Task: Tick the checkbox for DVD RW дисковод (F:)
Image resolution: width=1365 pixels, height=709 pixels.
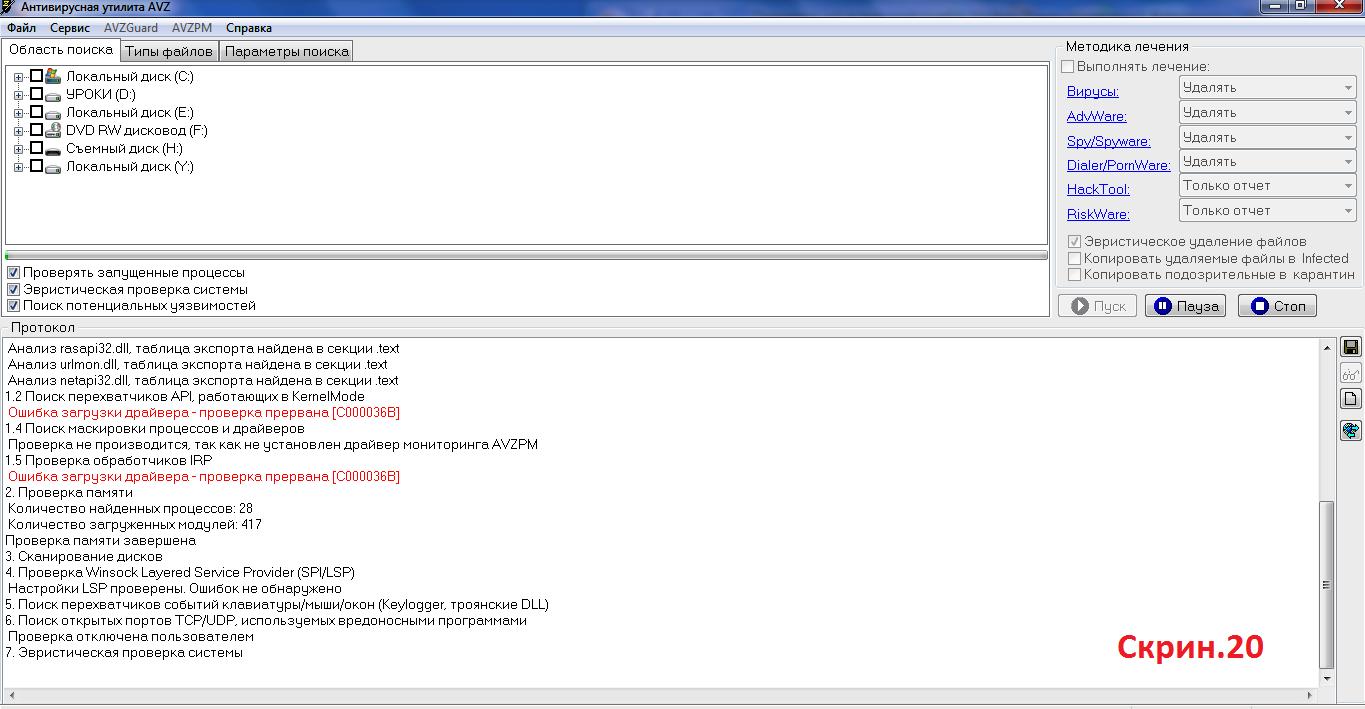Action: [x=37, y=130]
